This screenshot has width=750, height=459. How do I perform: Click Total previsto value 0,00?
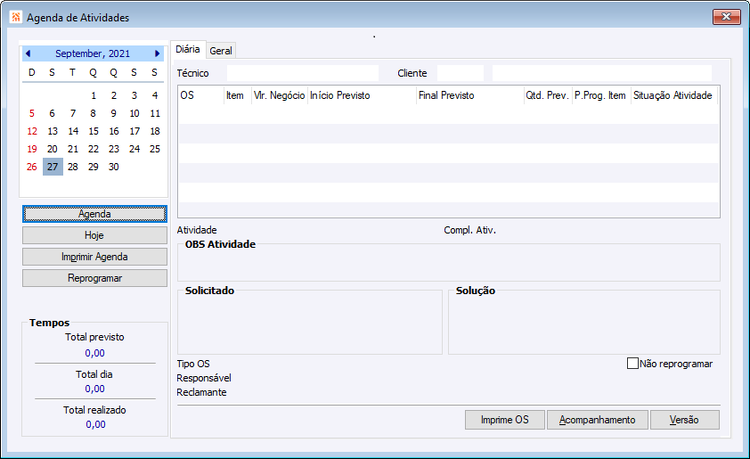[95, 353]
